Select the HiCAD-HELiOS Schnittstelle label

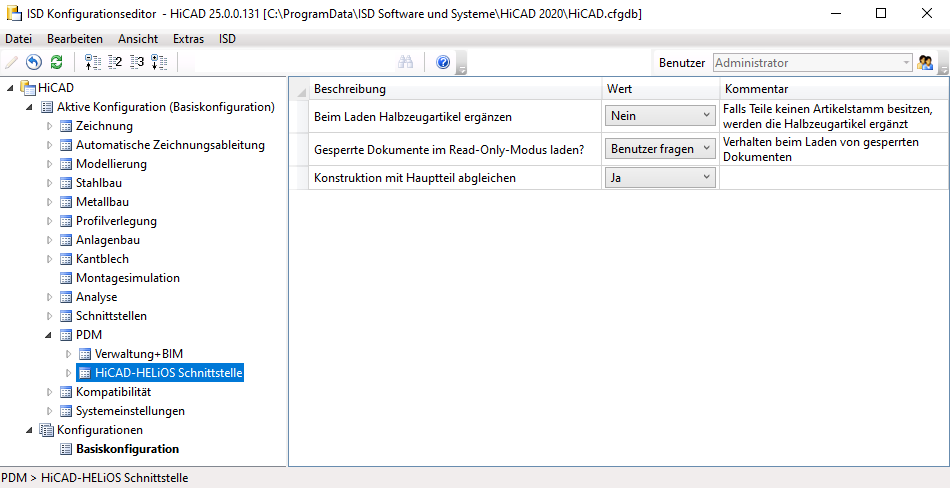point(169,373)
